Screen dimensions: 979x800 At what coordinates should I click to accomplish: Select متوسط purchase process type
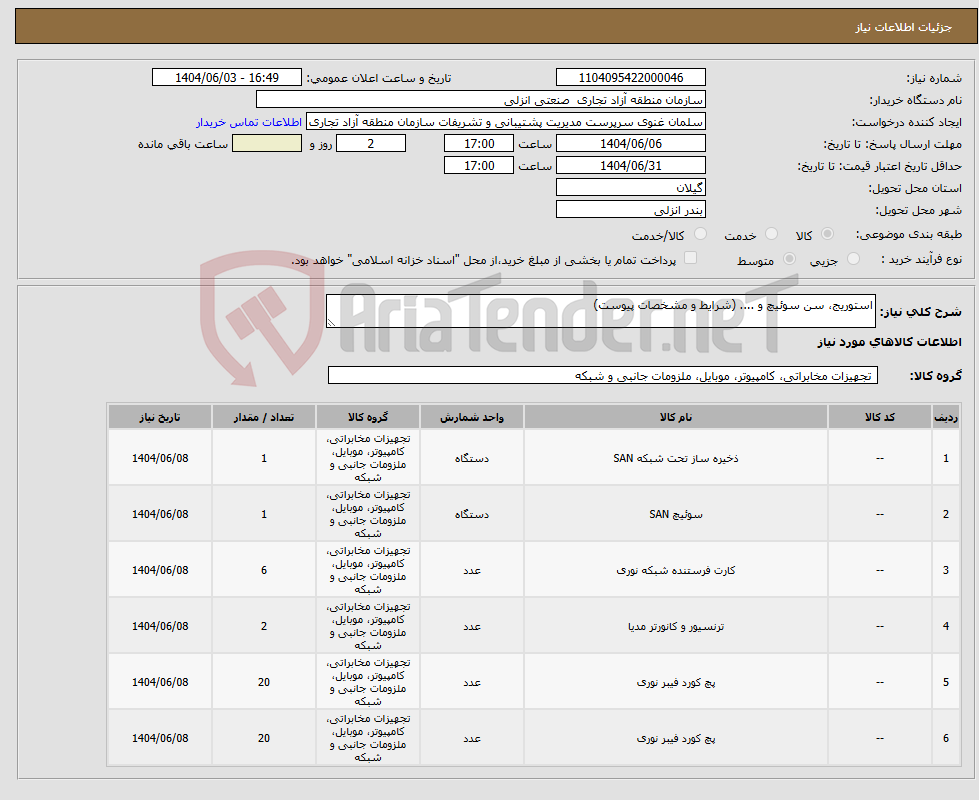click(x=790, y=259)
